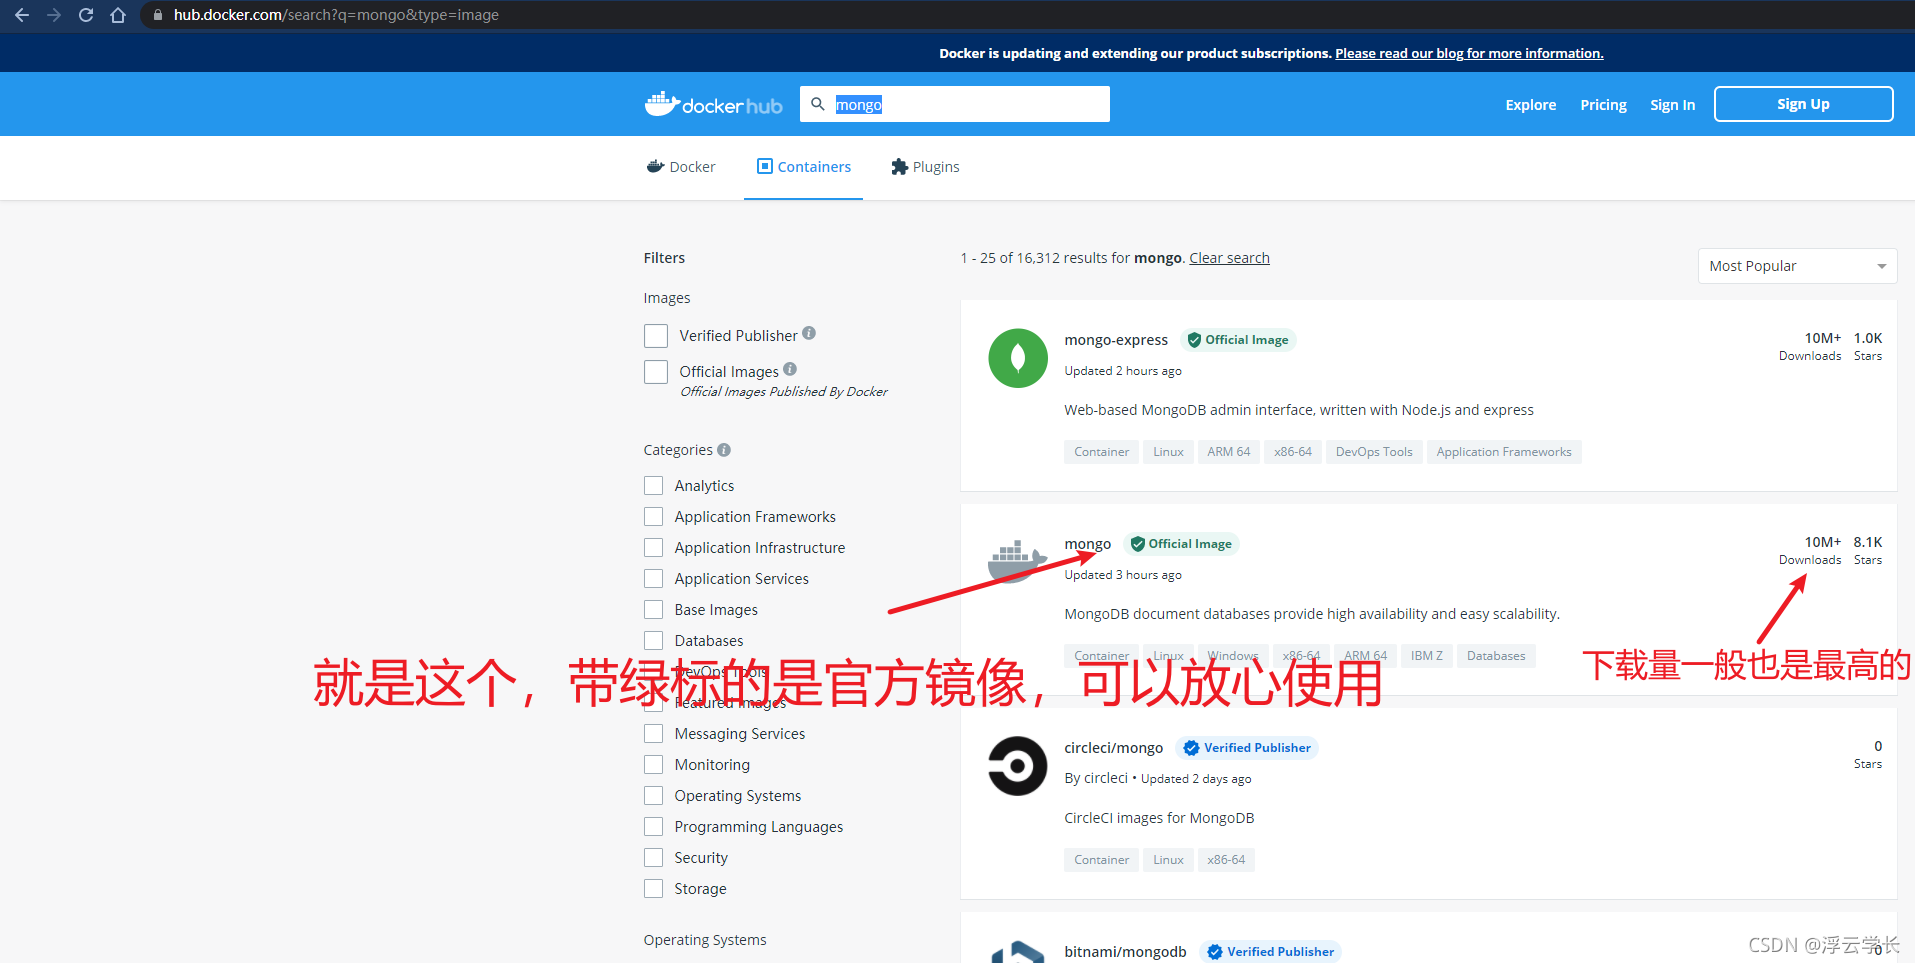Switch to the Plugins tab

coord(925,167)
